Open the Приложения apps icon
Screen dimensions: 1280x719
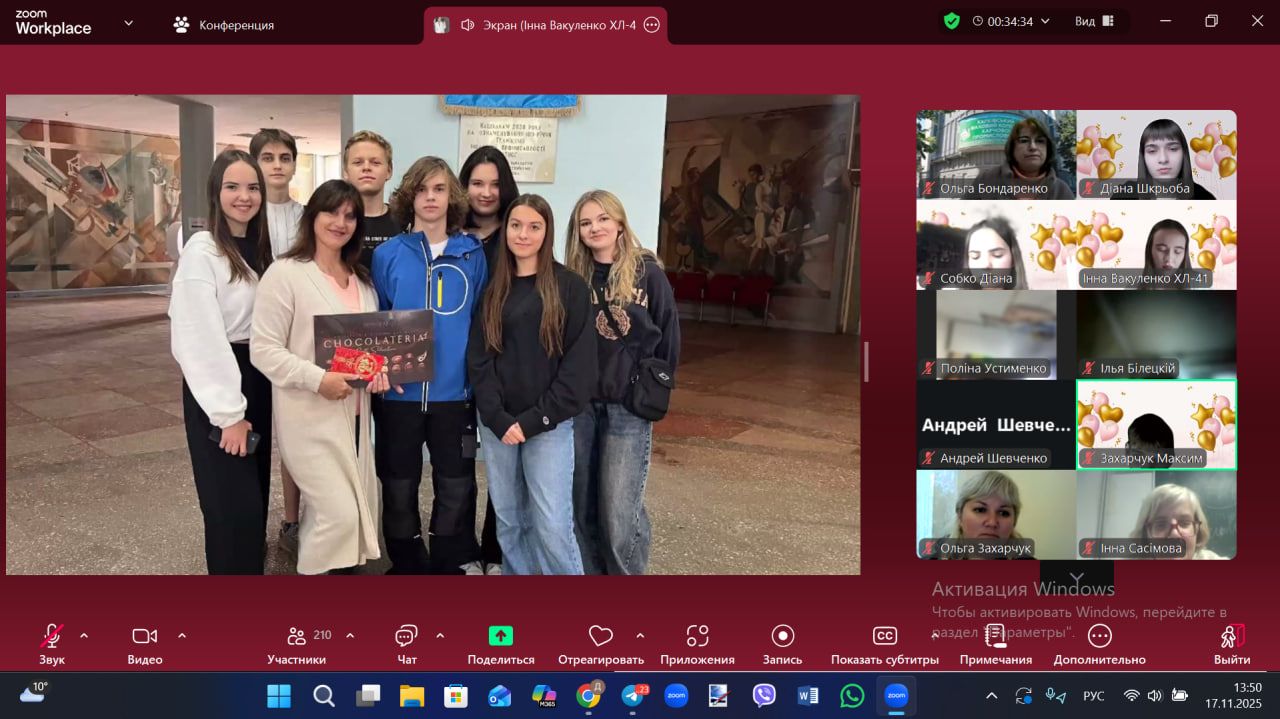[697, 636]
